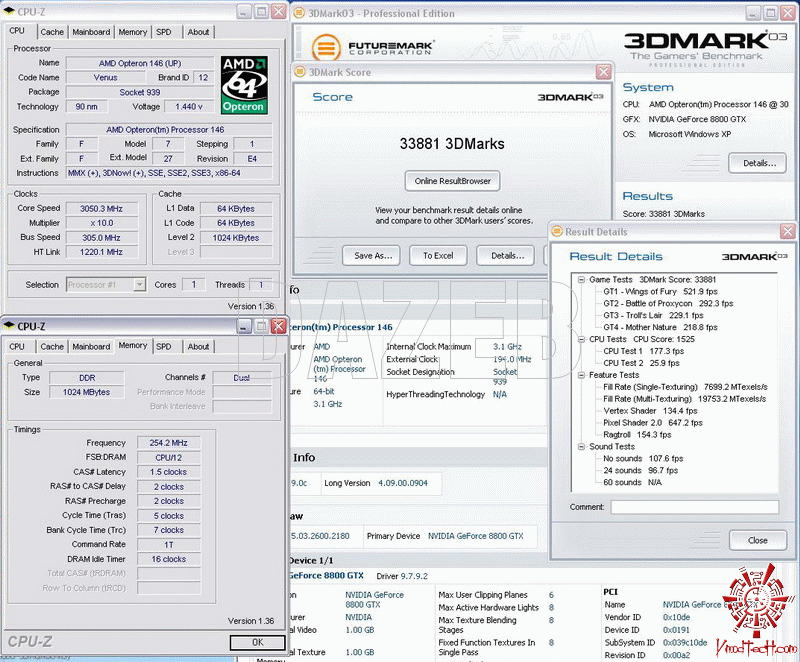Viewport: 800px width, 662px height.
Task: Open About tab in top CPU-Z window
Action: (x=198, y=32)
